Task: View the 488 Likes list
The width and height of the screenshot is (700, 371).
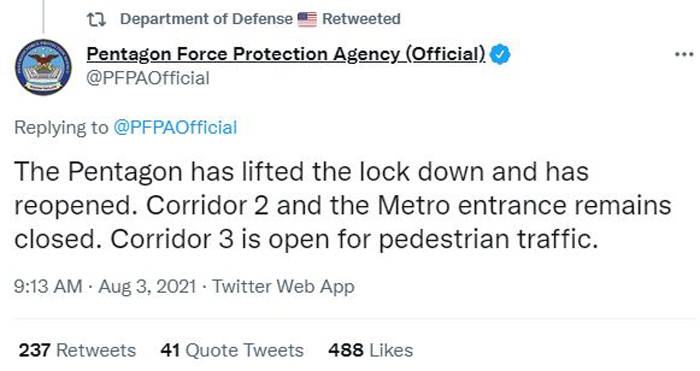Action: [371, 350]
